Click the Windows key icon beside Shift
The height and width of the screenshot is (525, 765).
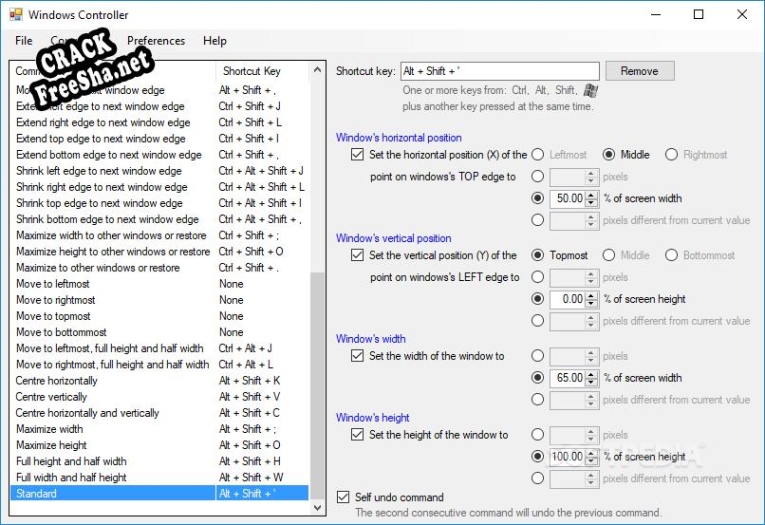(x=591, y=90)
